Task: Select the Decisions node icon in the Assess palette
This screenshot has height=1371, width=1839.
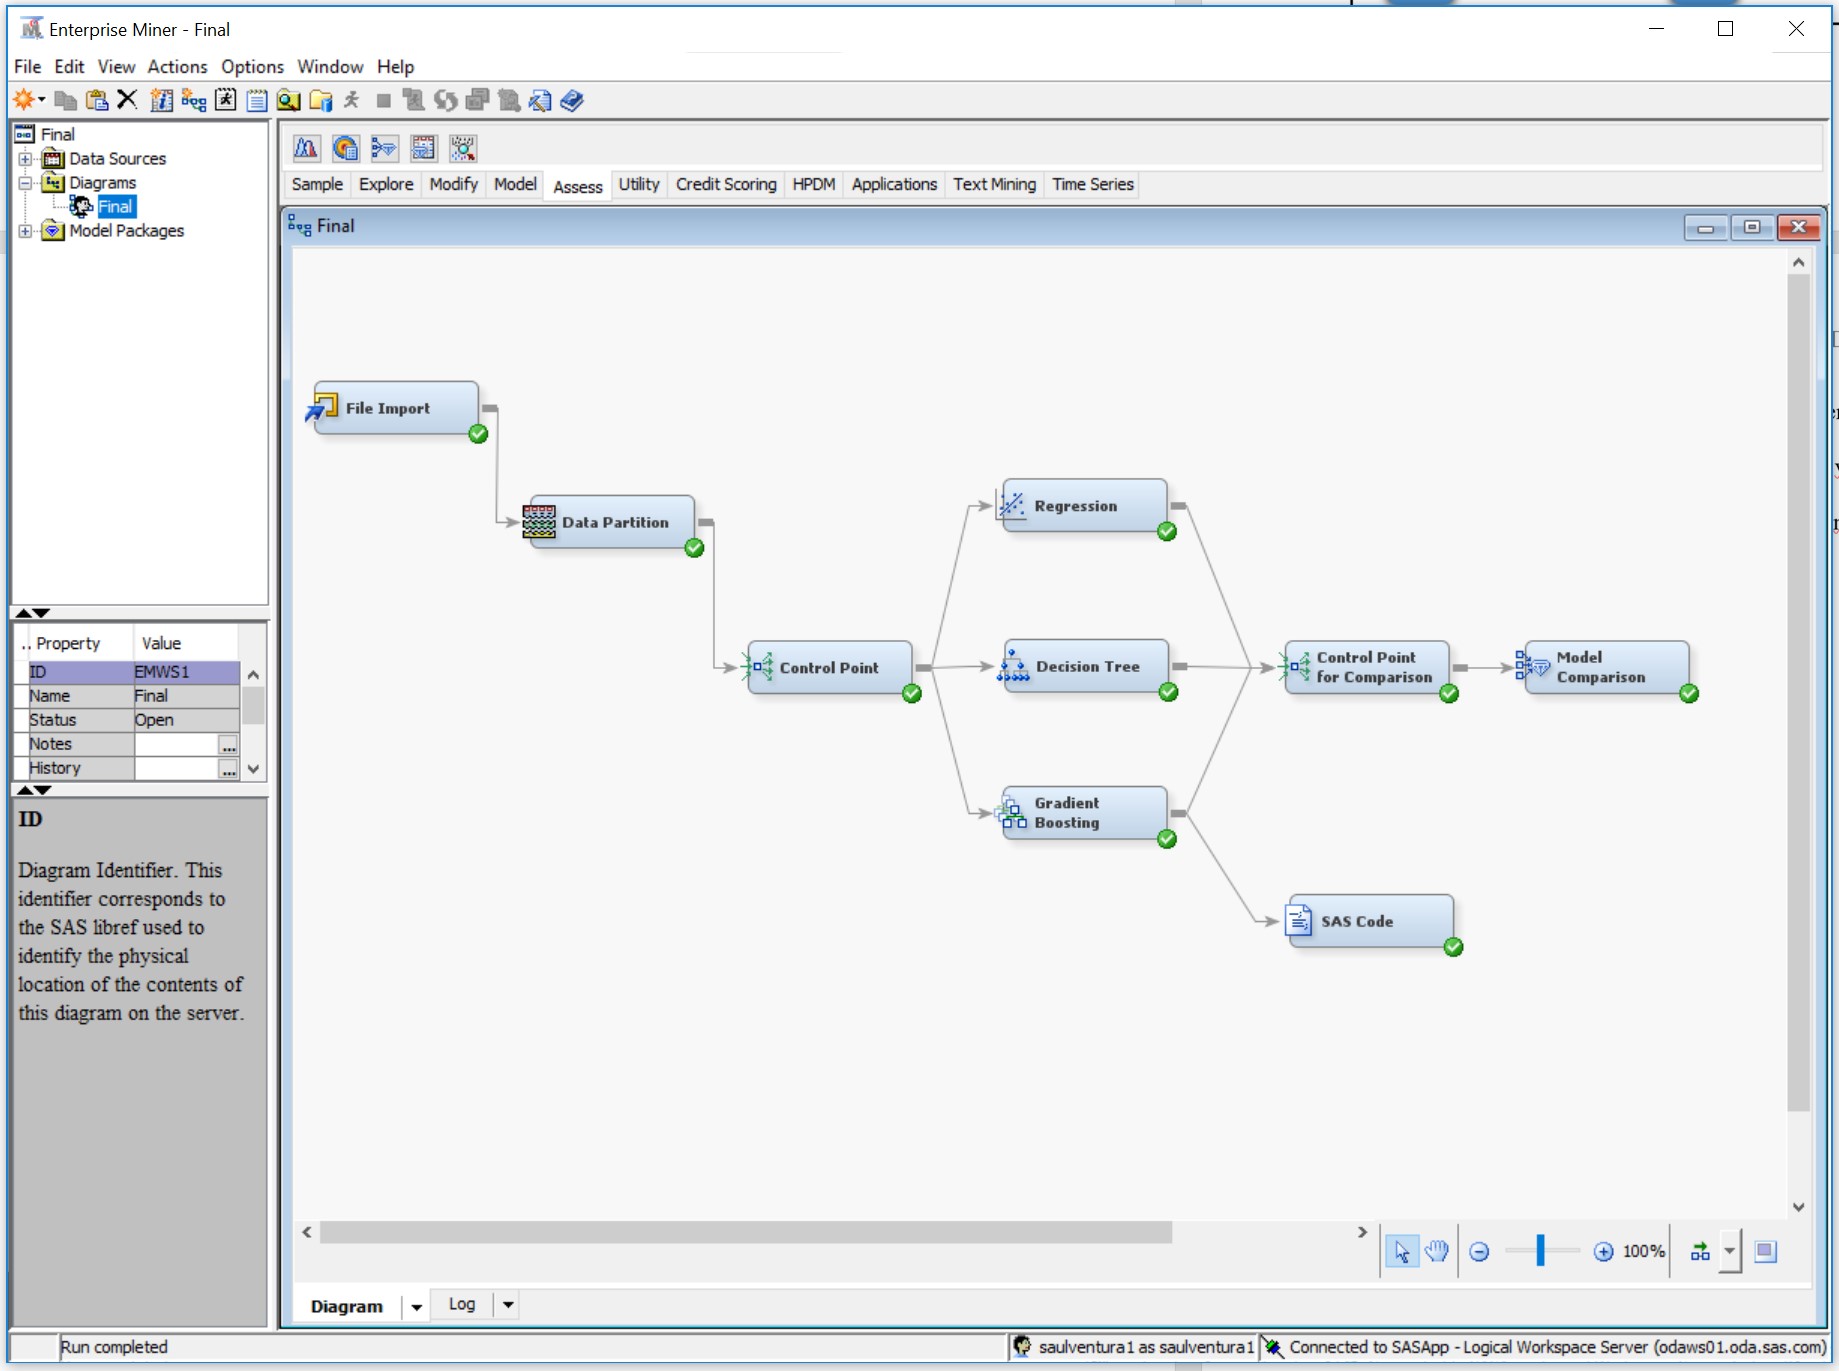Action: (x=345, y=148)
